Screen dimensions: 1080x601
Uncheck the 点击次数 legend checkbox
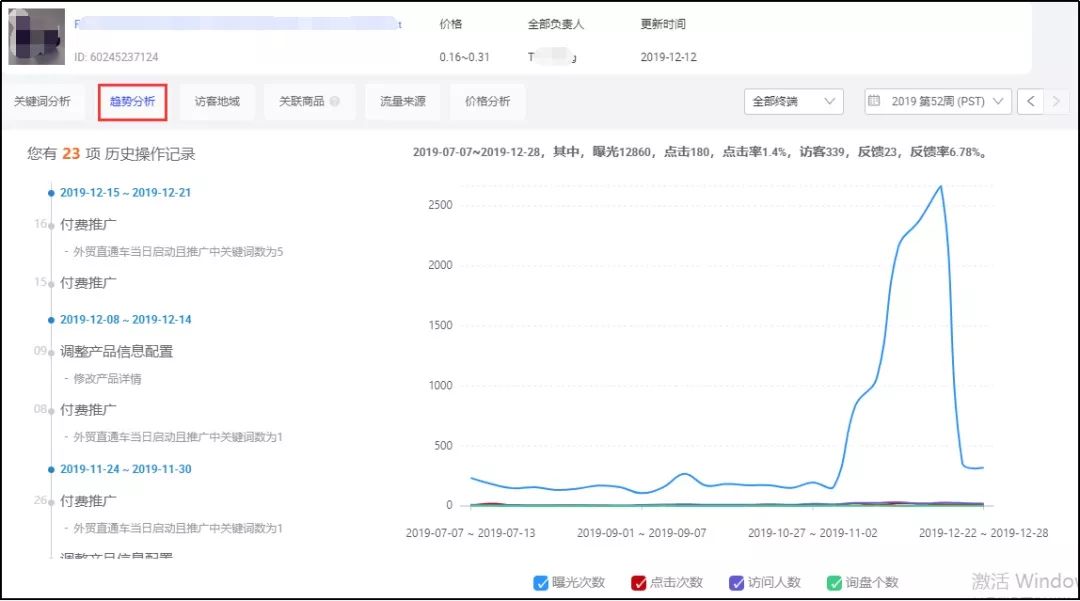pos(640,581)
